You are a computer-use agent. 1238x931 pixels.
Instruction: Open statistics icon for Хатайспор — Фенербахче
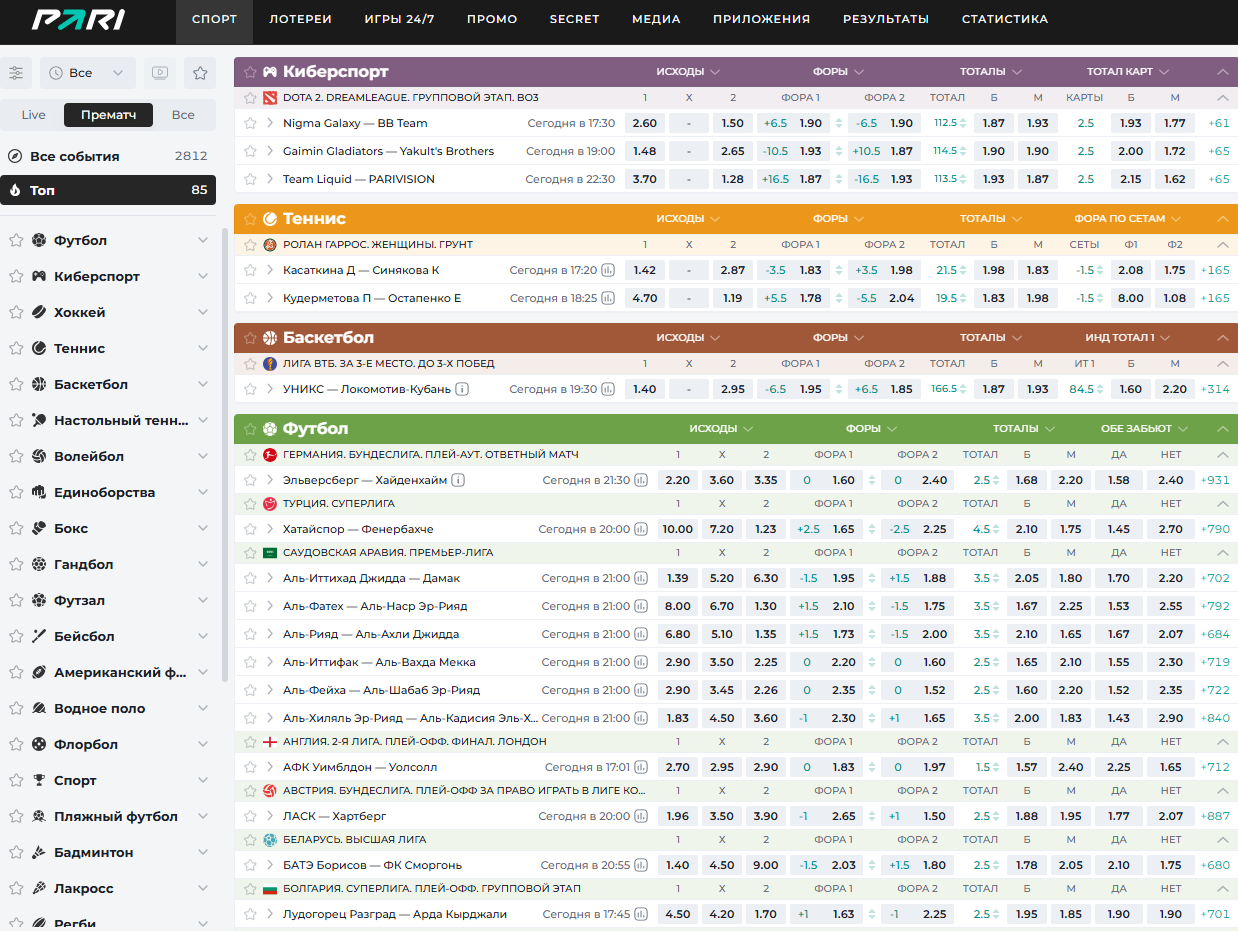pyautogui.click(x=641, y=529)
